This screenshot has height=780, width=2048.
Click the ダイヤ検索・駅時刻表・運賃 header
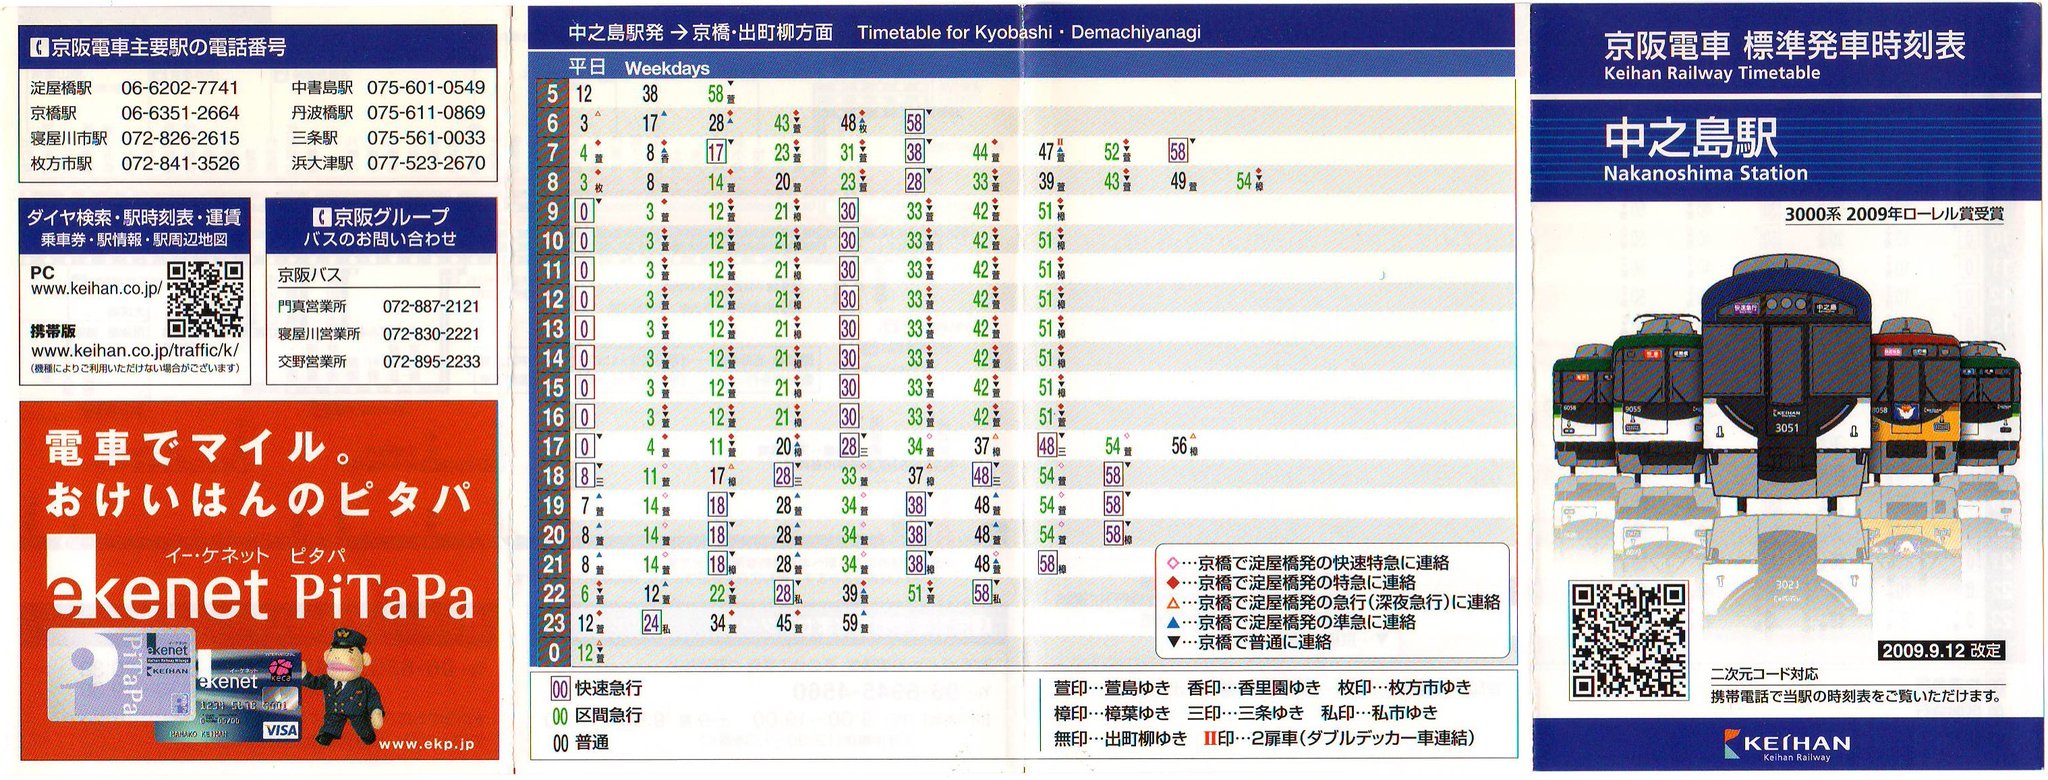[134, 228]
